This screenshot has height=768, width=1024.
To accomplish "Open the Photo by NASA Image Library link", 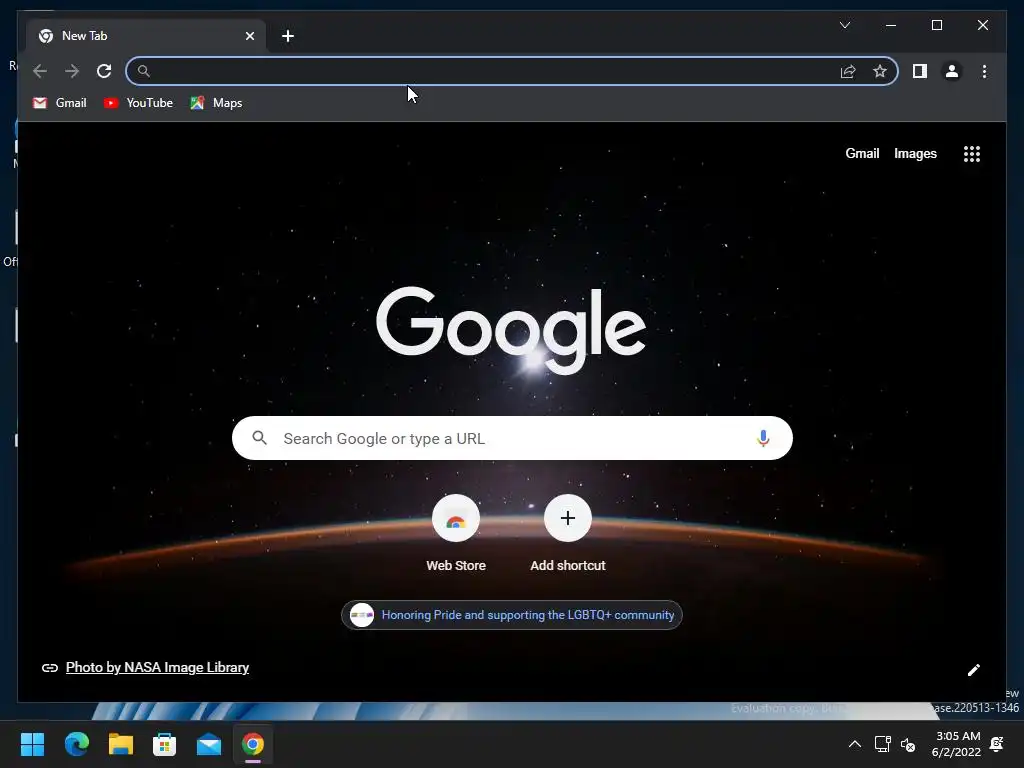I will tap(157, 667).
